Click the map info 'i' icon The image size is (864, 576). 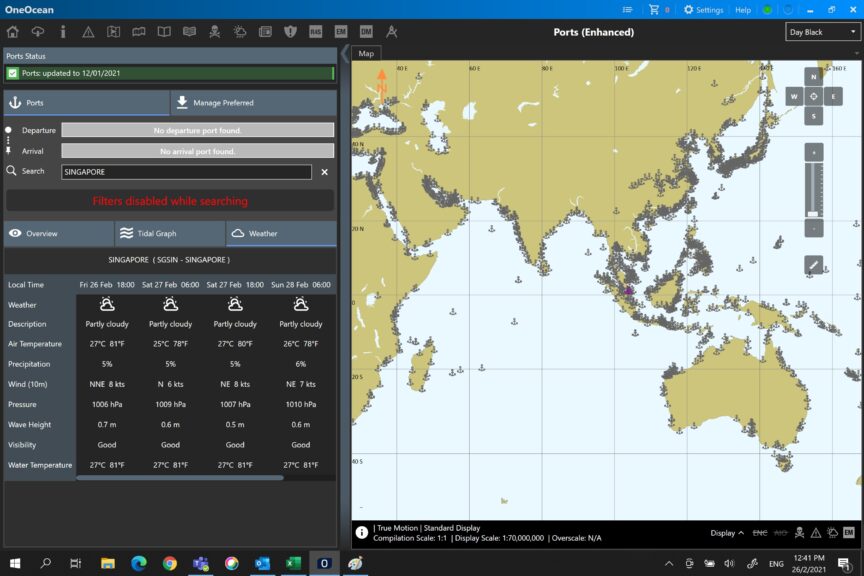pyautogui.click(x=361, y=532)
